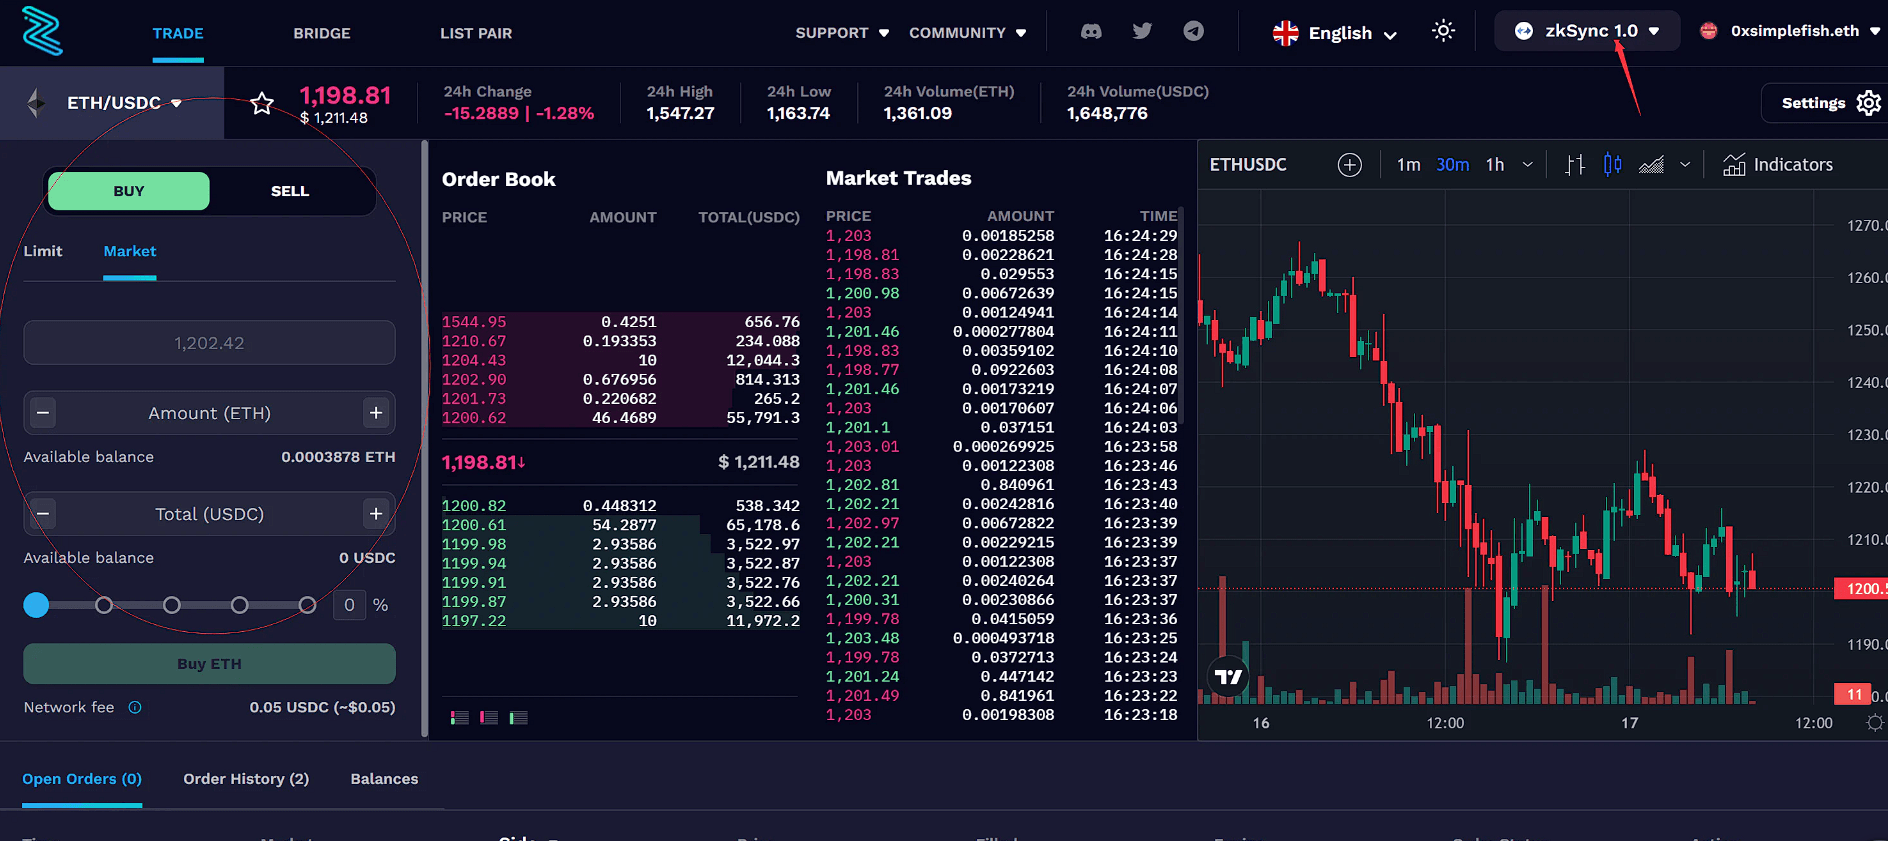Click the Amount (ETH) input field

[209, 413]
